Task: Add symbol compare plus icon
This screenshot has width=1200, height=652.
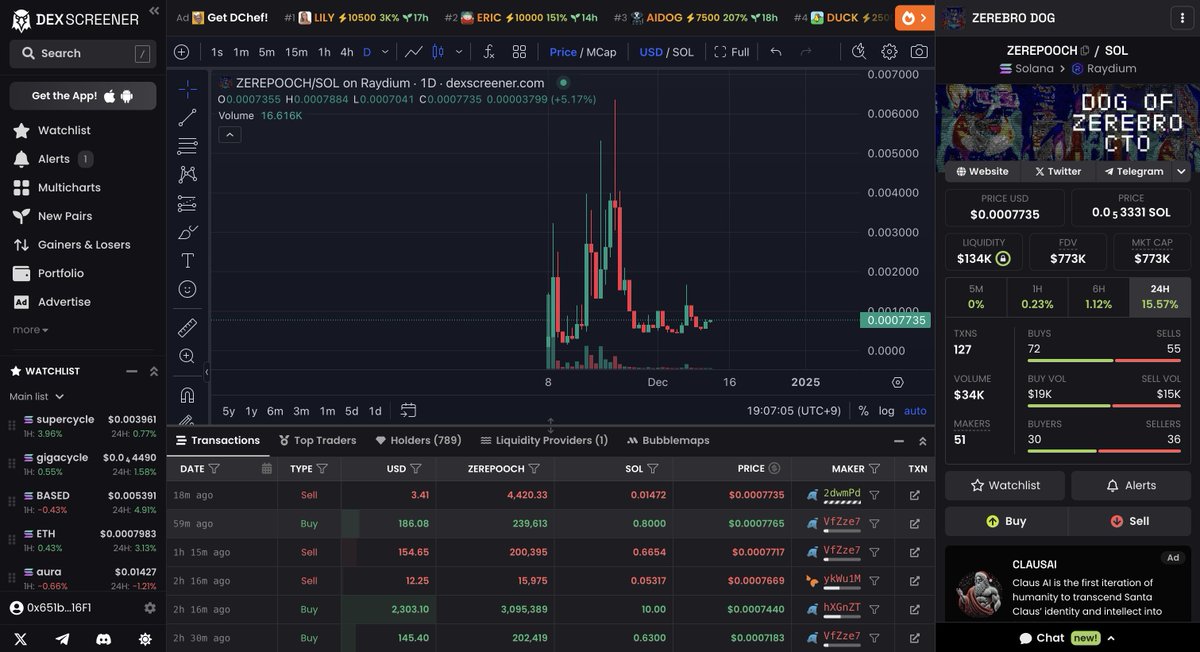Action: point(181,52)
